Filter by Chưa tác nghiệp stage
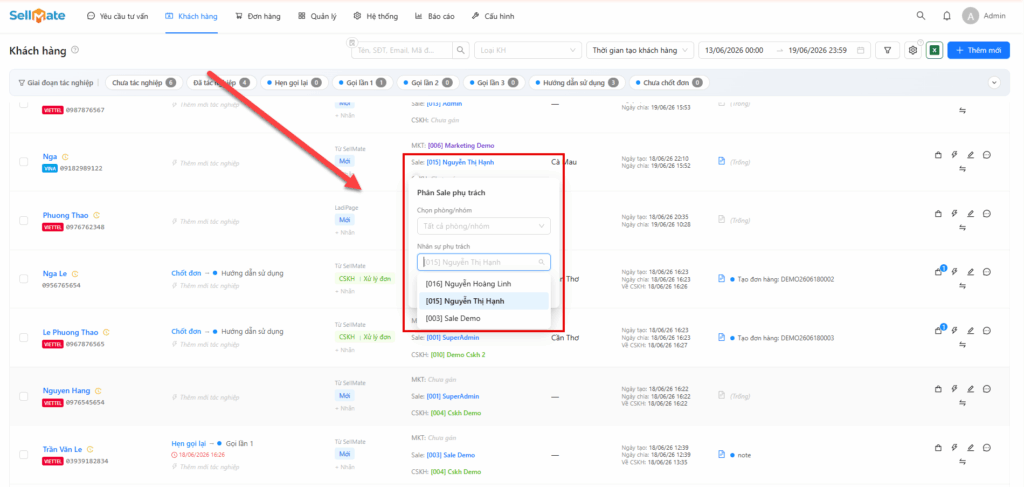Image resolution: width=1024 pixels, height=487 pixels. (x=143, y=83)
